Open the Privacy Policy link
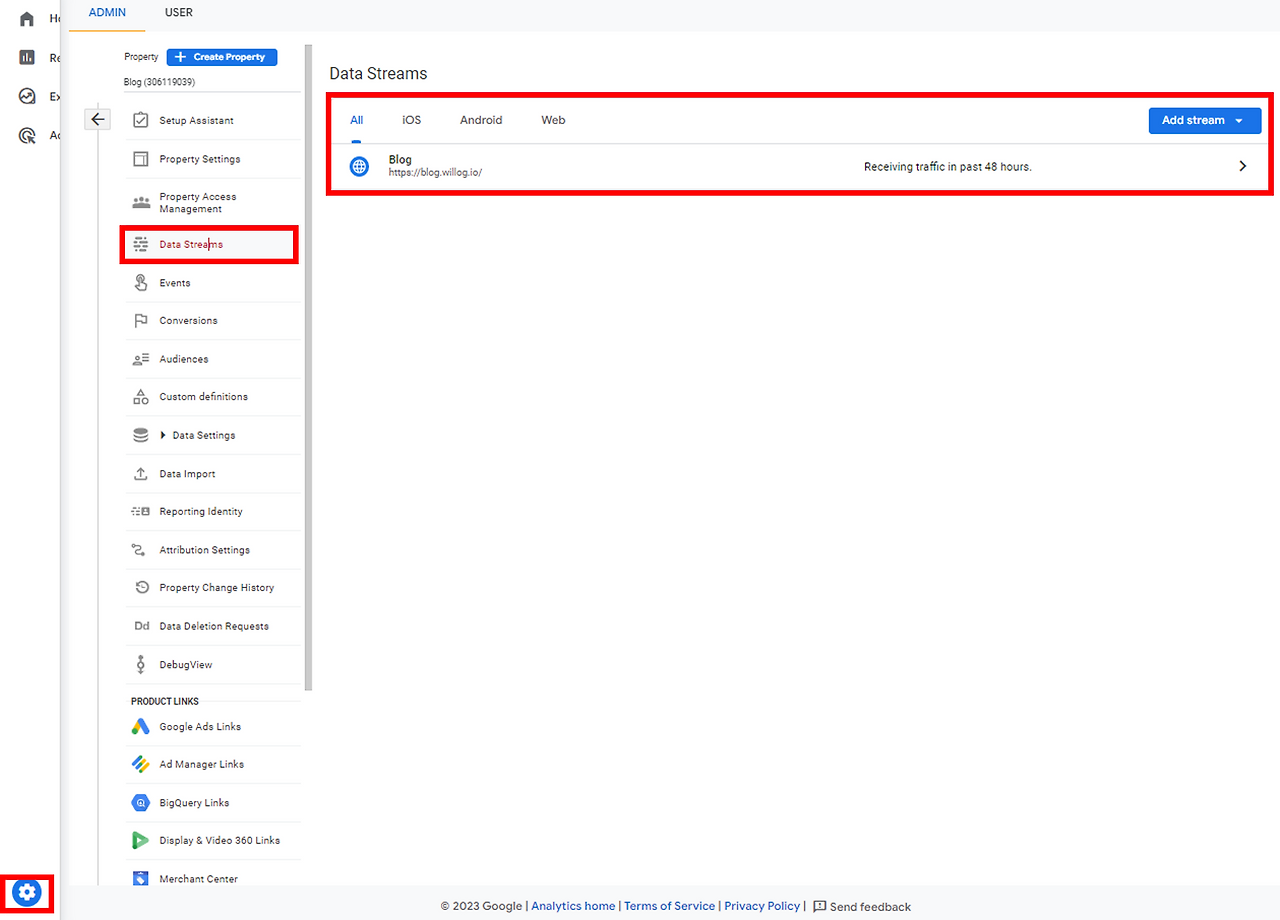The image size is (1280, 920). pyautogui.click(x=762, y=906)
